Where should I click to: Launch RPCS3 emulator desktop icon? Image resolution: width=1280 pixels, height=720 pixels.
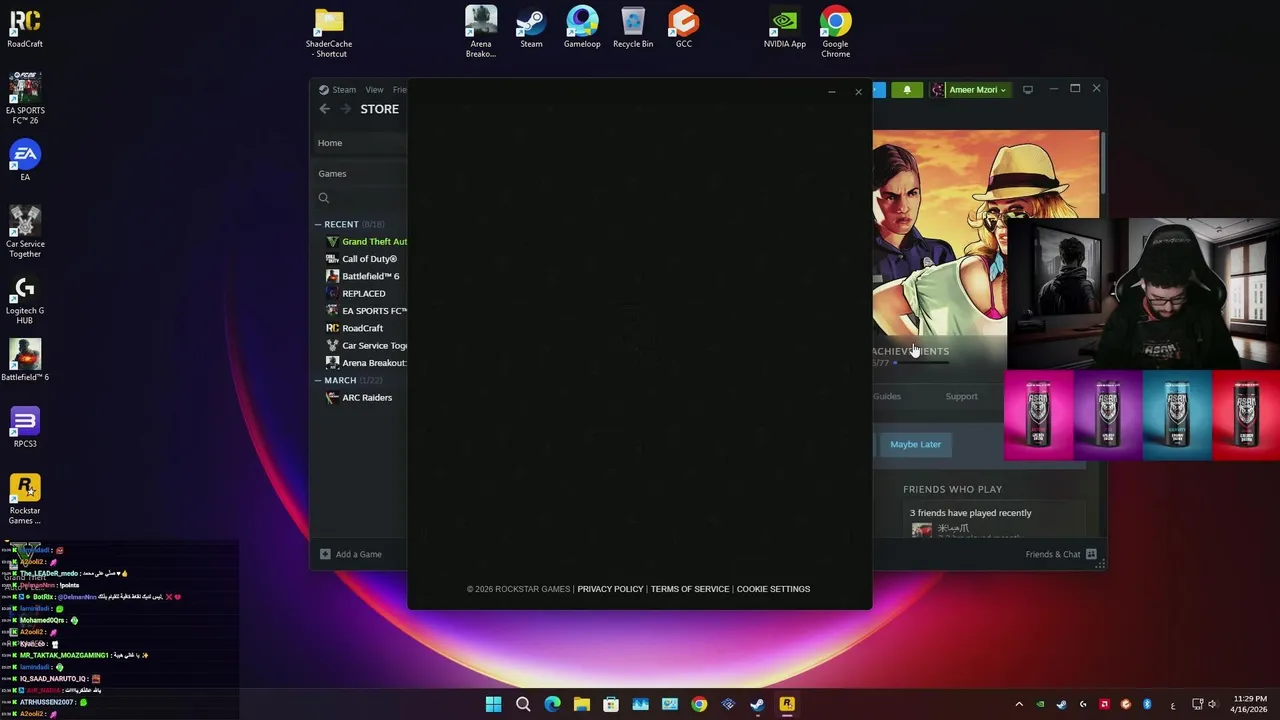tap(25, 427)
